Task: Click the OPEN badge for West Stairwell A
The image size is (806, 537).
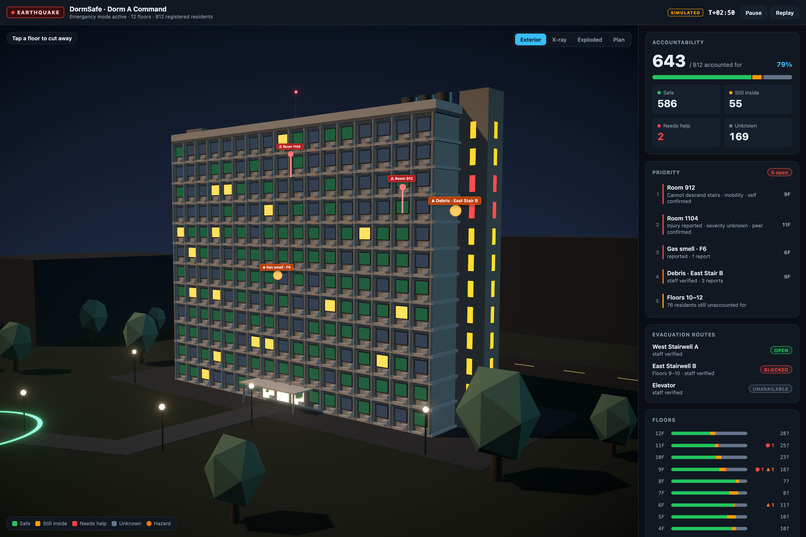Action: tap(781, 350)
